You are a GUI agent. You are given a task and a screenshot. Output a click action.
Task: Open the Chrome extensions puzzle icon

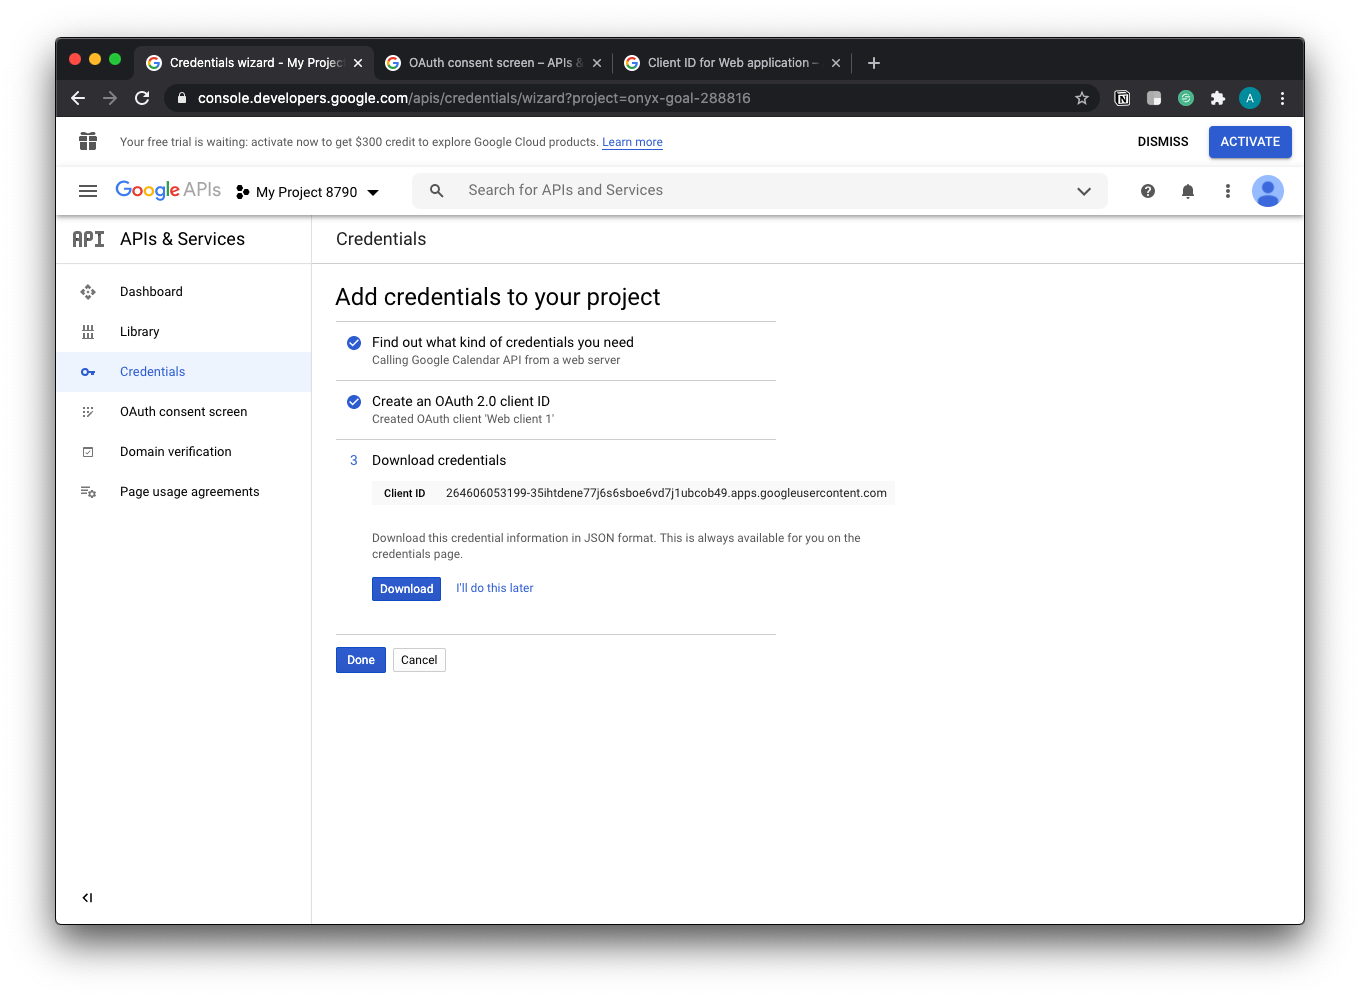tap(1217, 98)
